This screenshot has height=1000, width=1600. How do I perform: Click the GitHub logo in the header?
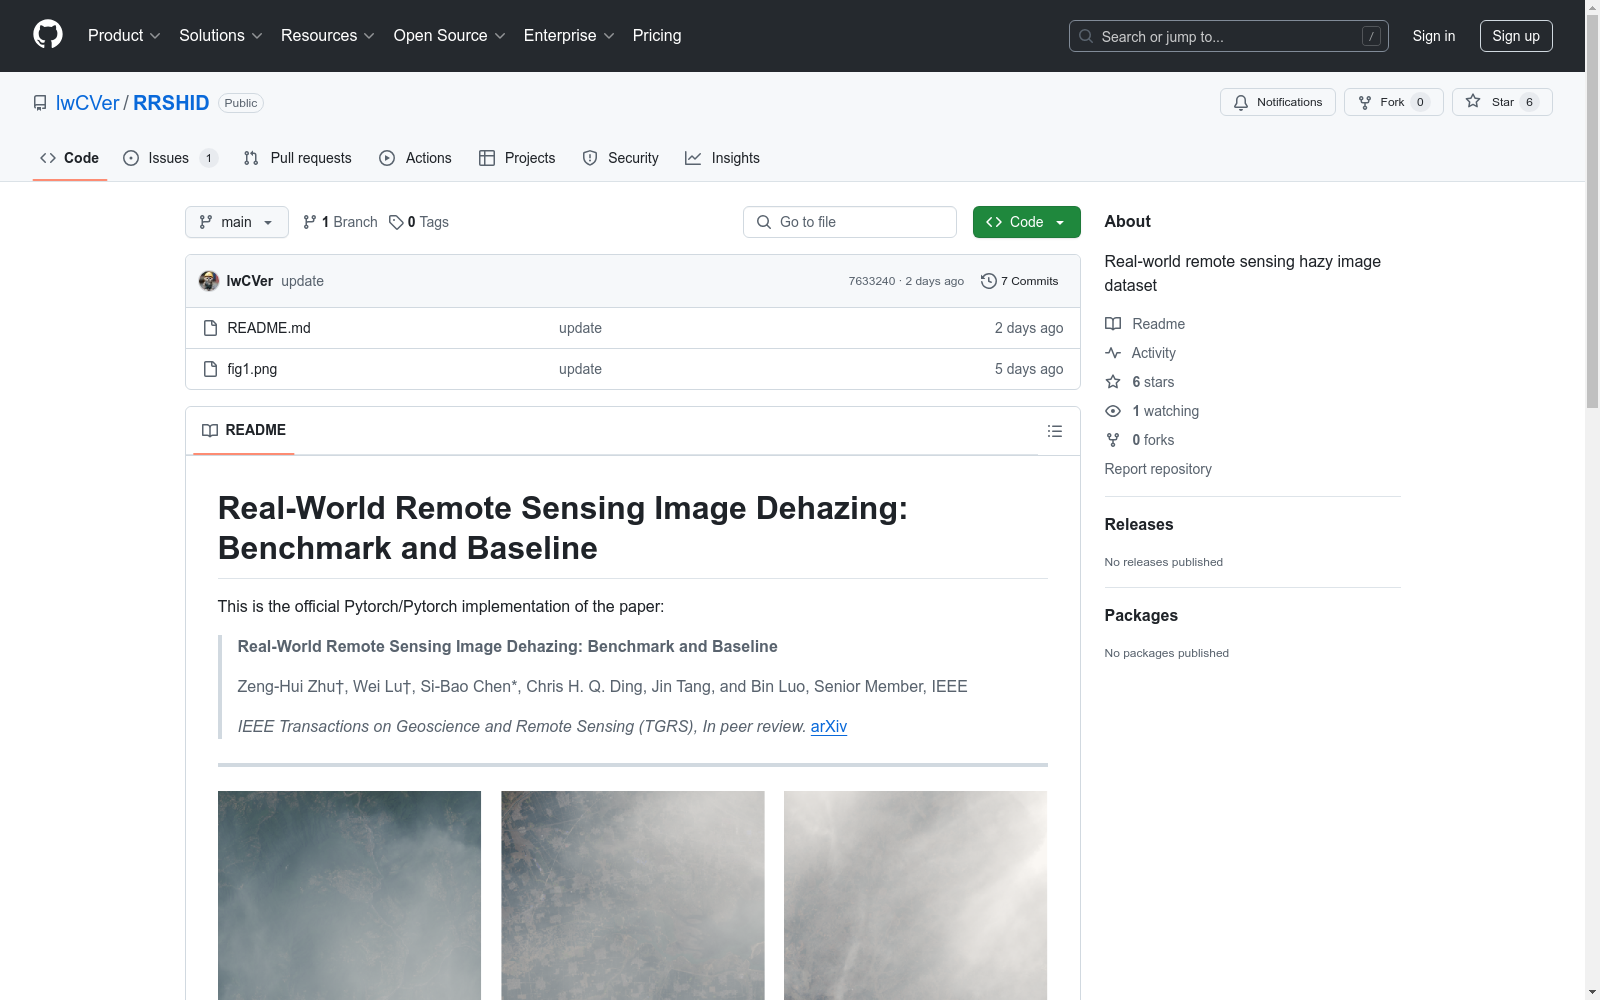tap(47, 34)
